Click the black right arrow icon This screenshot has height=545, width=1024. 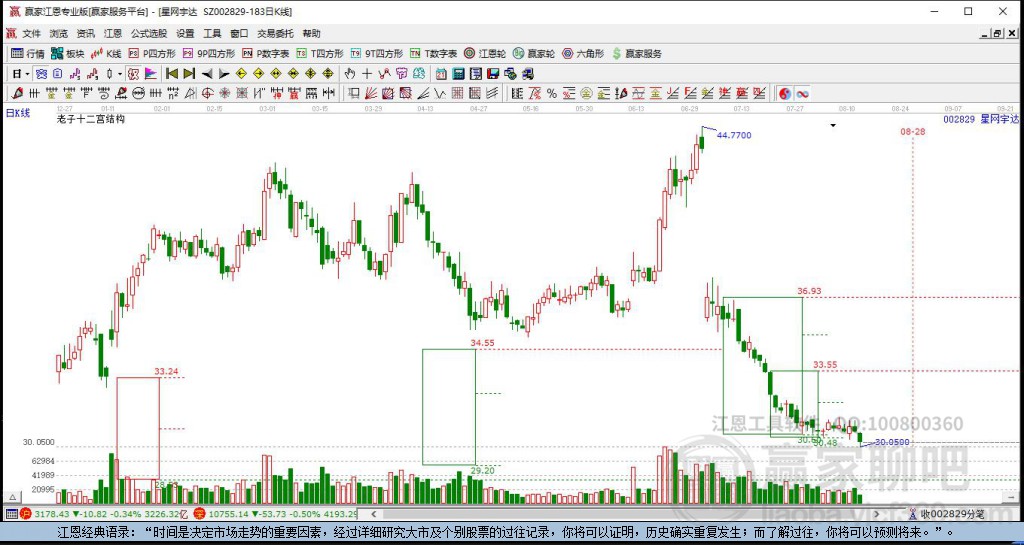(x=224, y=74)
